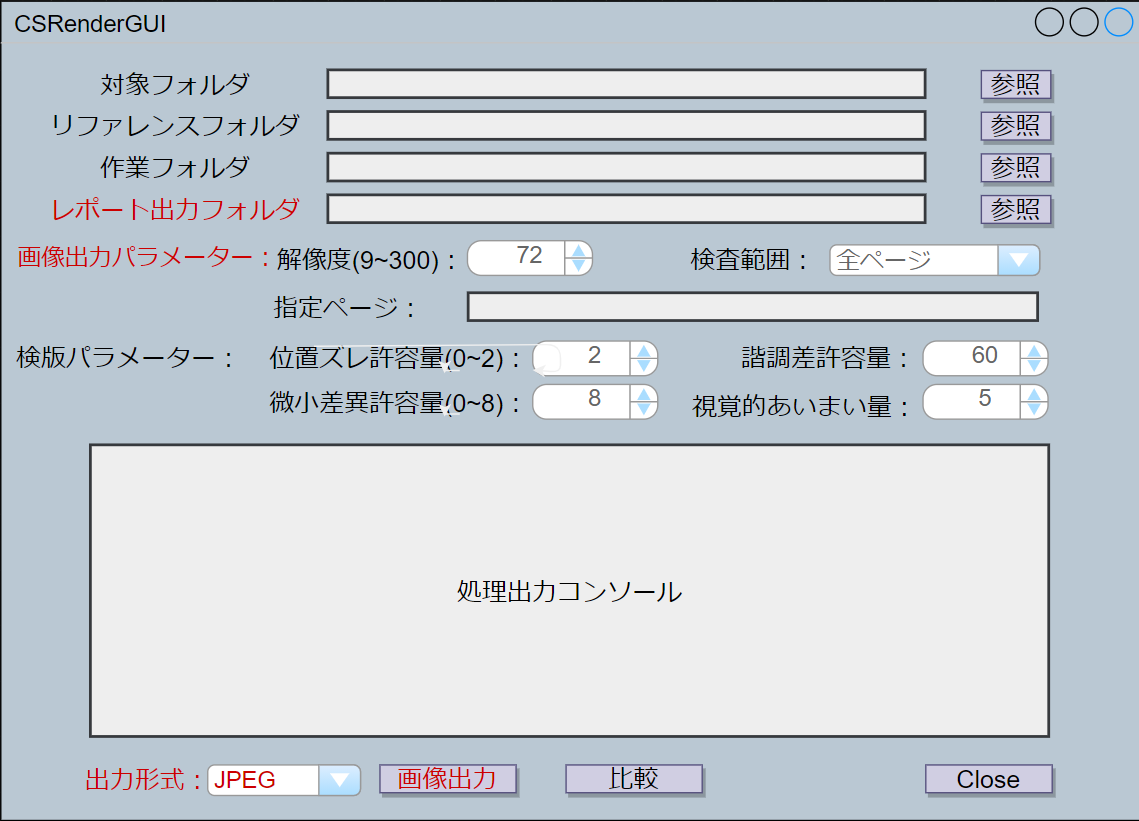This screenshot has width=1139, height=821.
Task: Click the Close button
Action: [988, 779]
